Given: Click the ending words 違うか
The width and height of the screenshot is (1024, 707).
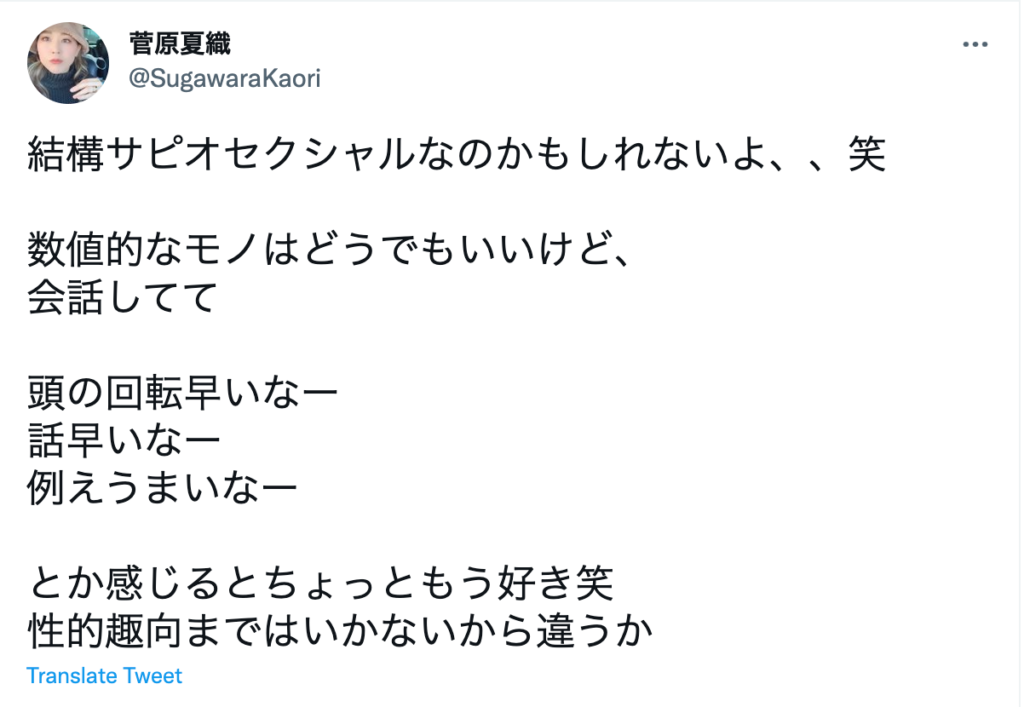Looking at the screenshot, I should pos(595,631).
